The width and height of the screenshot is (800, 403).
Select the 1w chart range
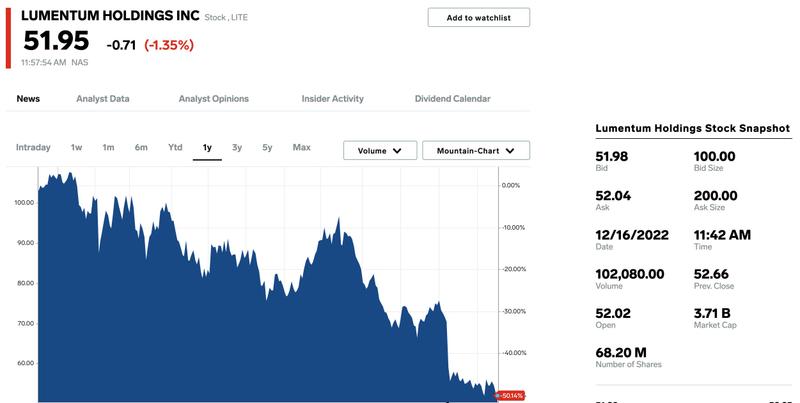[x=77, y=147]
